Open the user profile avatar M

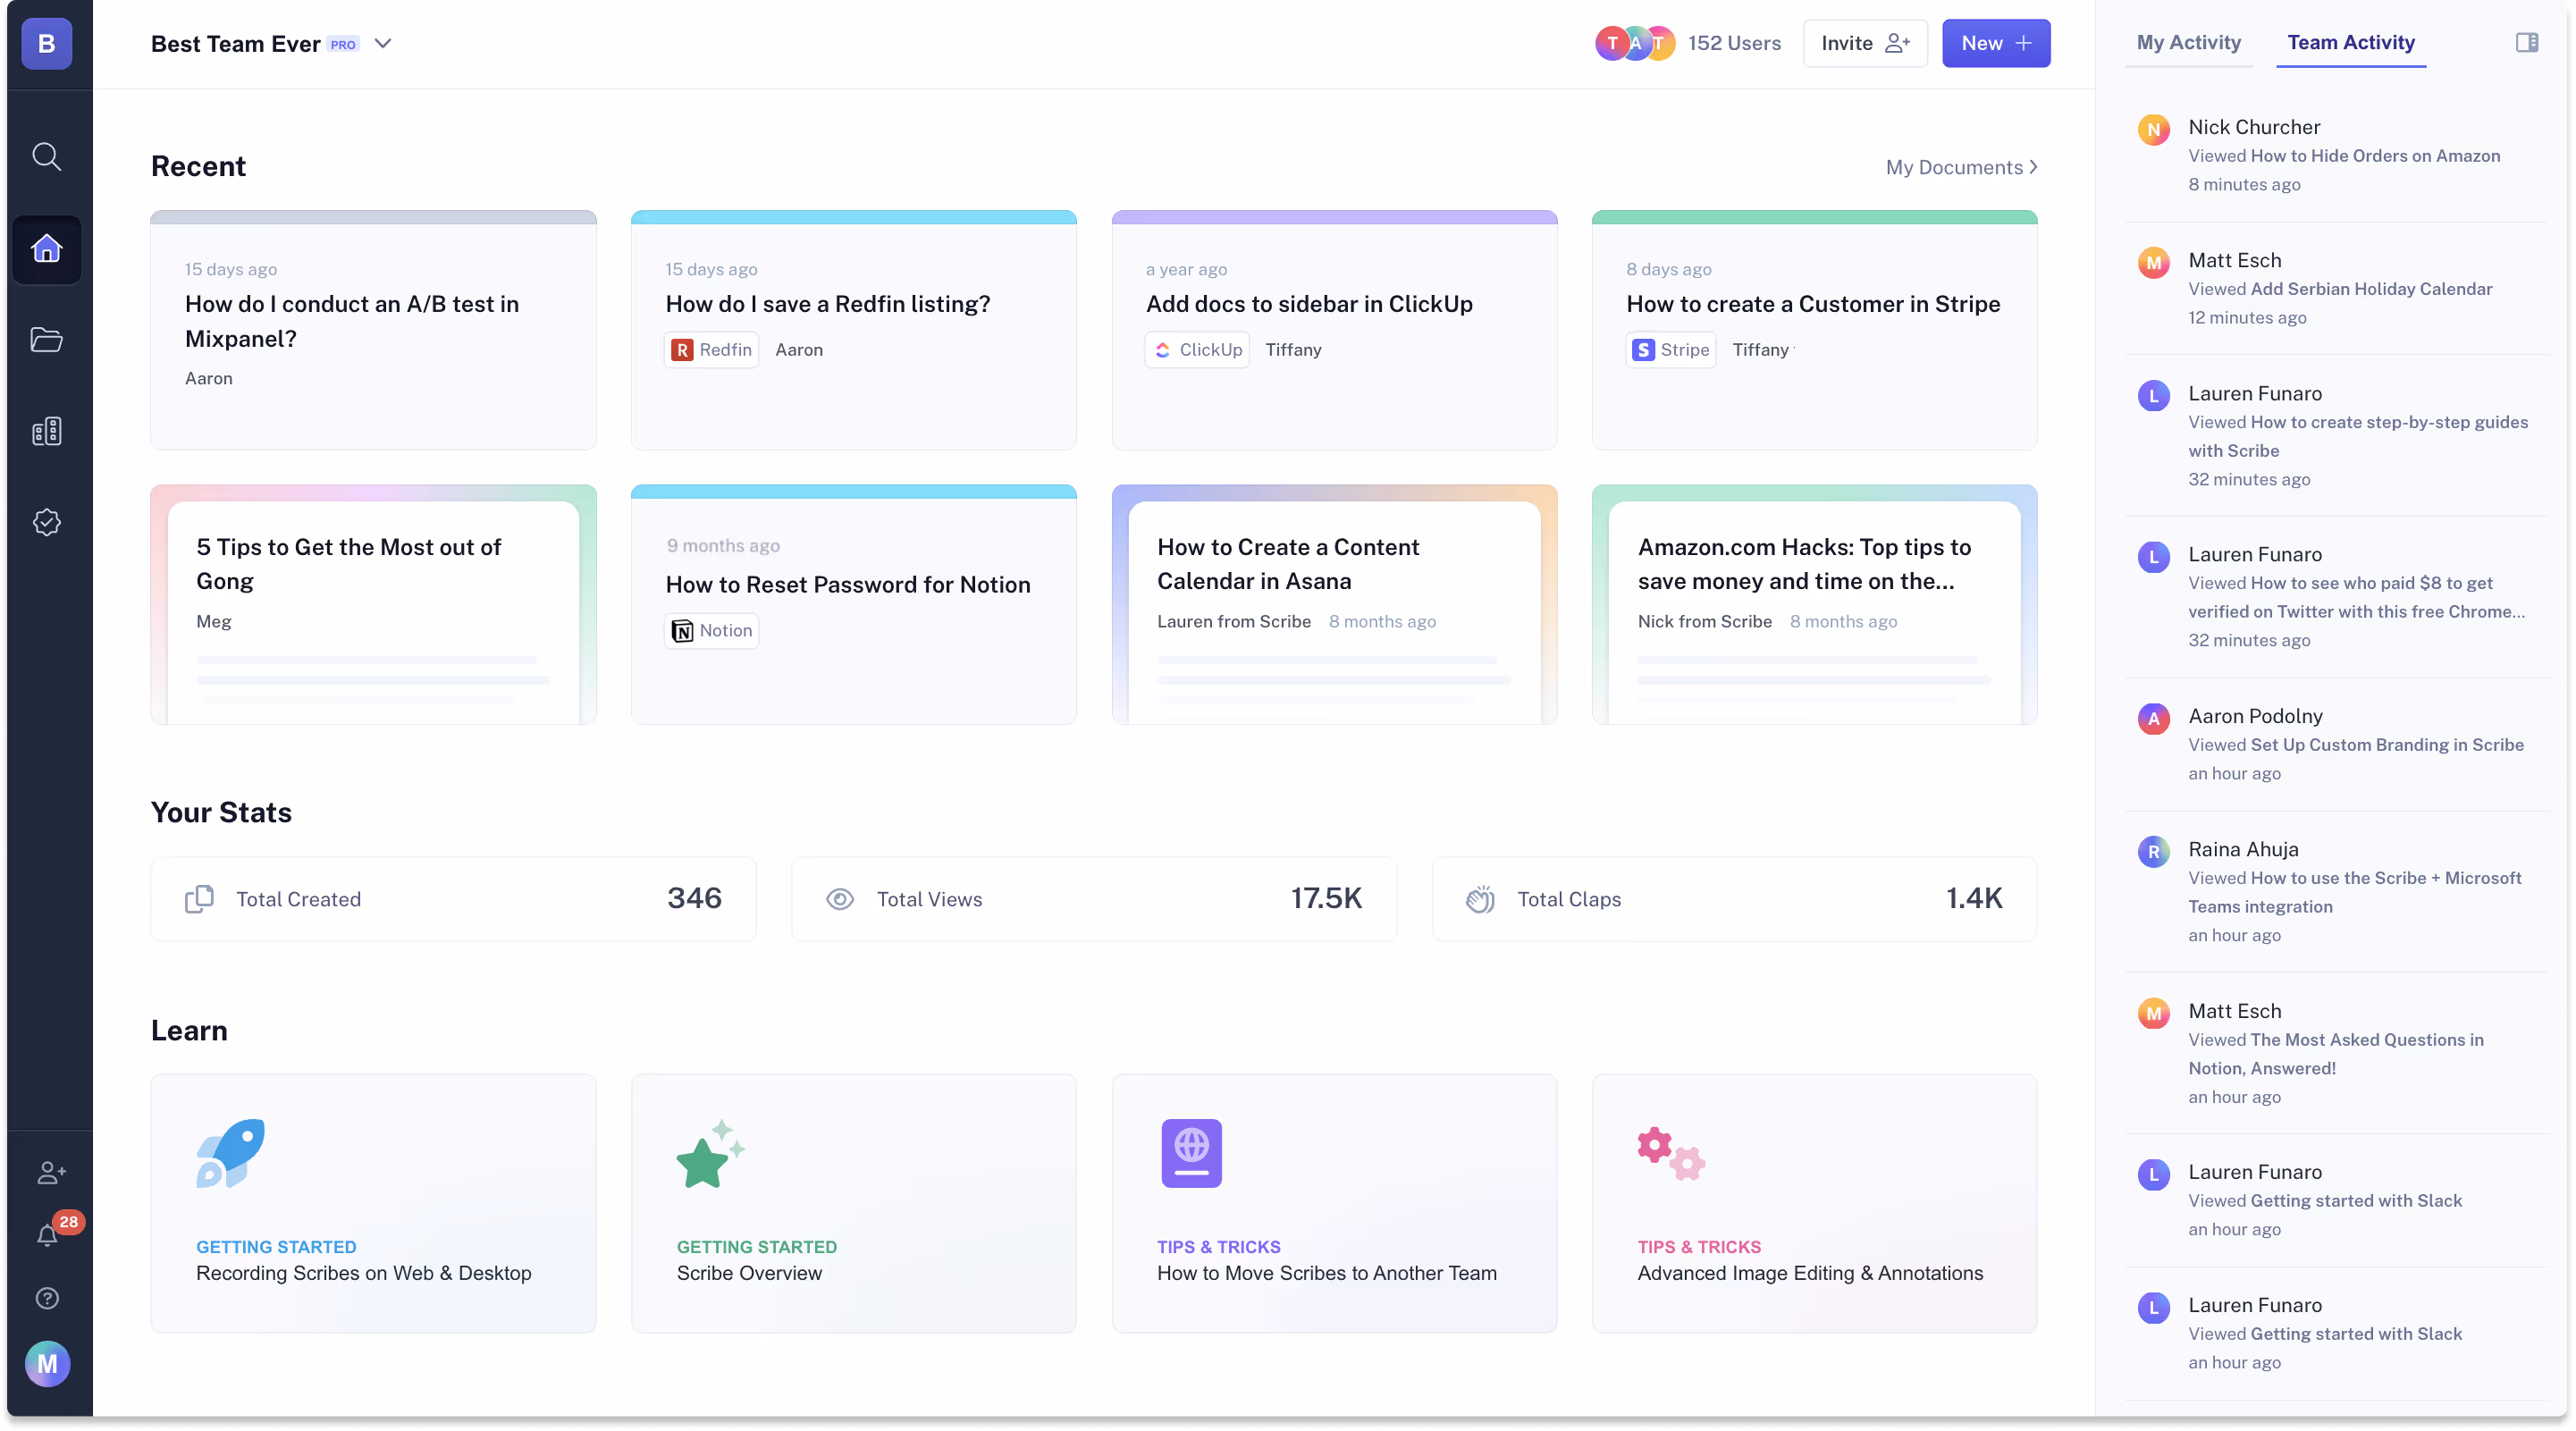pyautogui.click(x=47, y=1364)
